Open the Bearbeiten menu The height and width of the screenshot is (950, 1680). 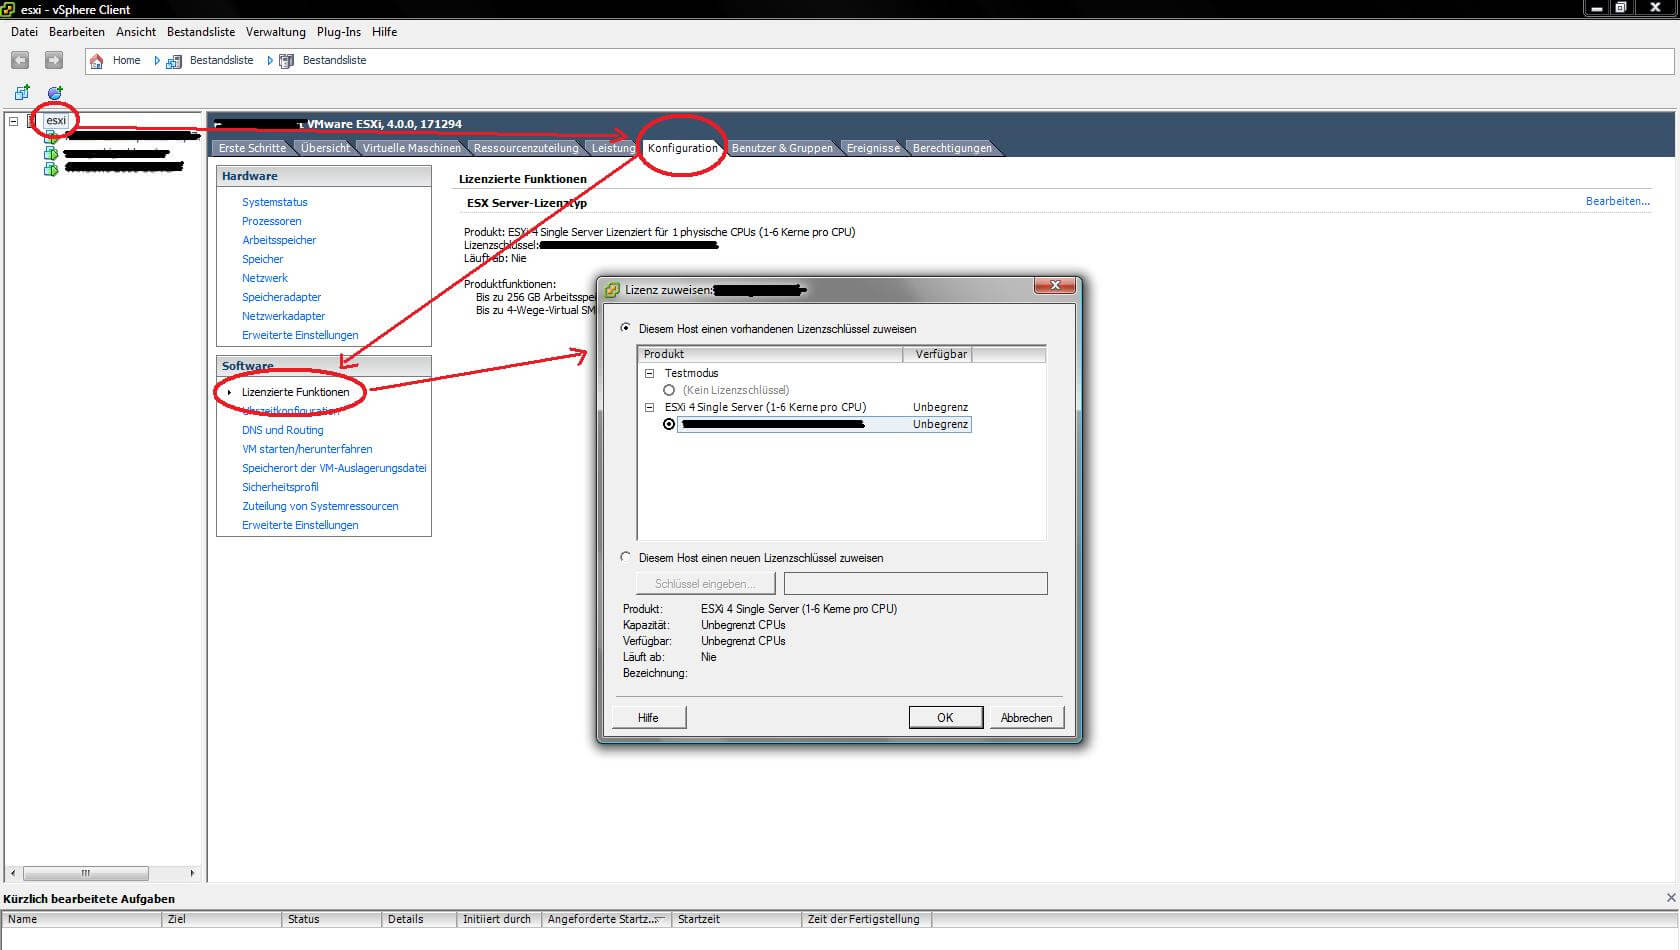coord(77,32)
